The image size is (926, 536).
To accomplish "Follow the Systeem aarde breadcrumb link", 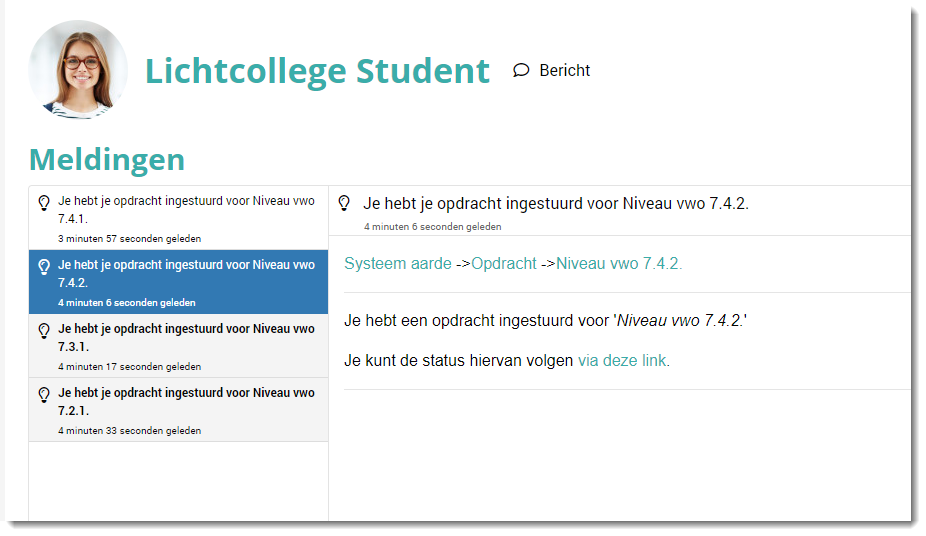I will coord(398,264).
